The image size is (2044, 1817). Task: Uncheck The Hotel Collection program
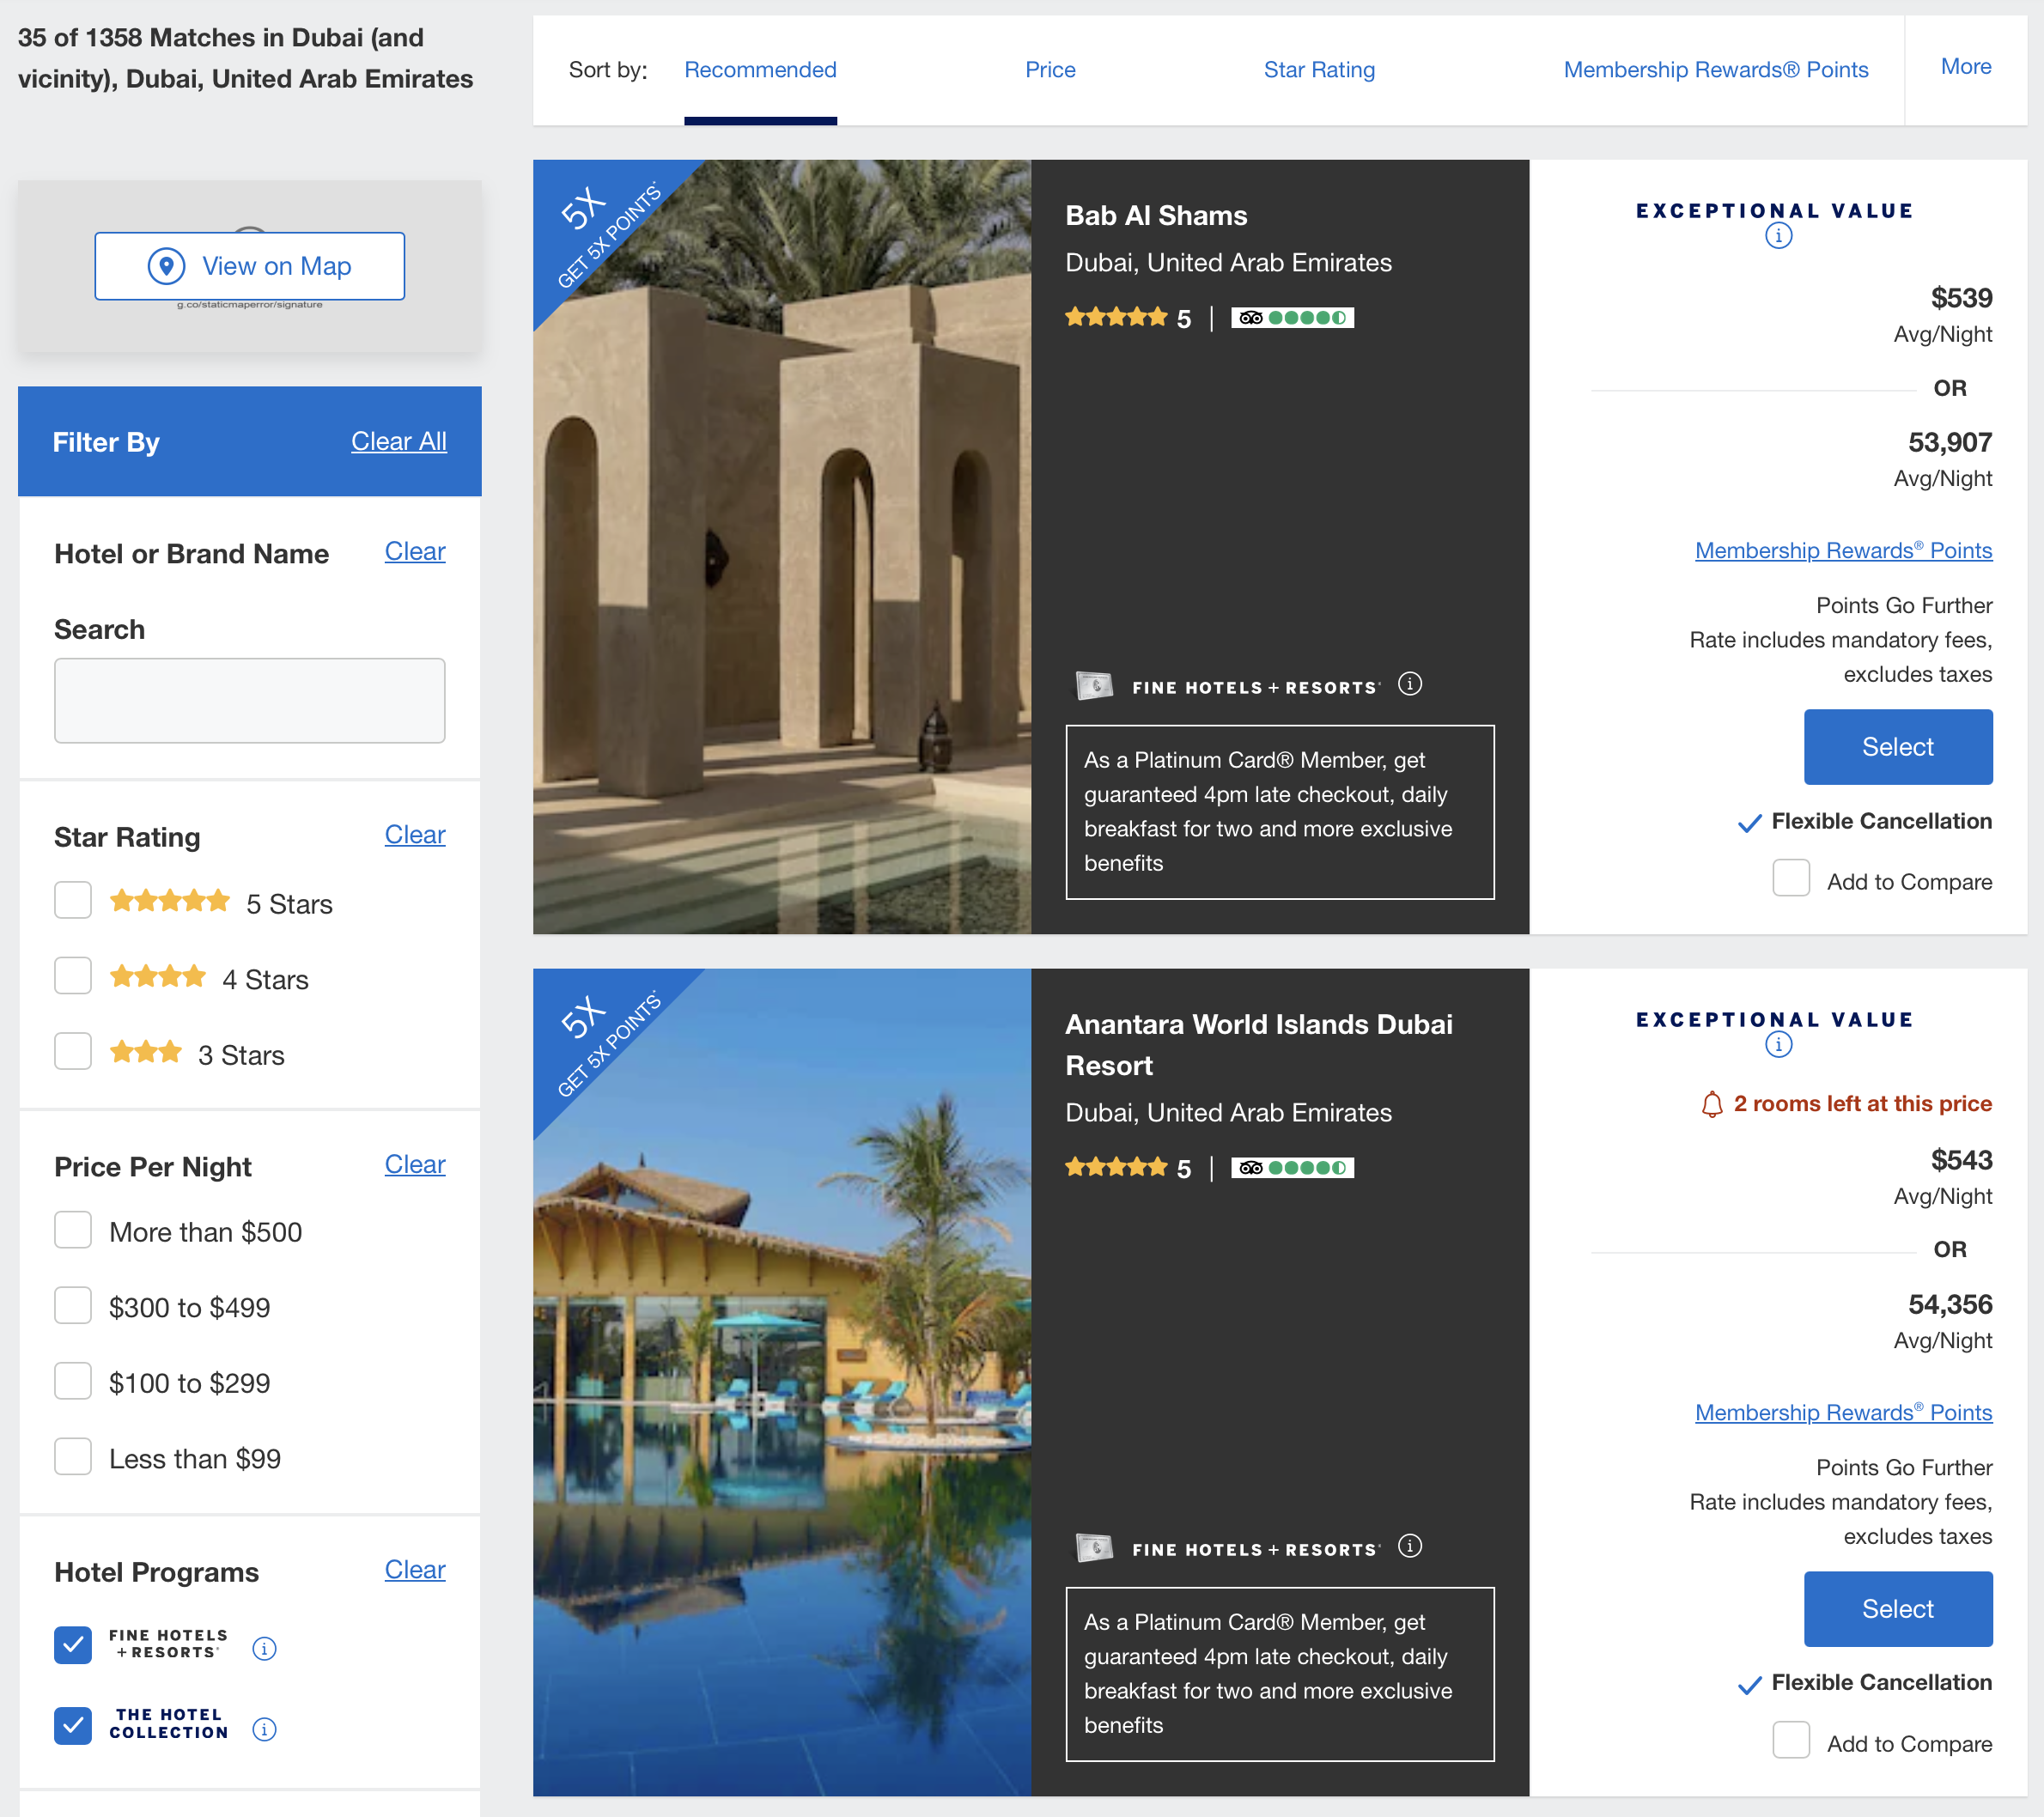tap(73, 1726)
